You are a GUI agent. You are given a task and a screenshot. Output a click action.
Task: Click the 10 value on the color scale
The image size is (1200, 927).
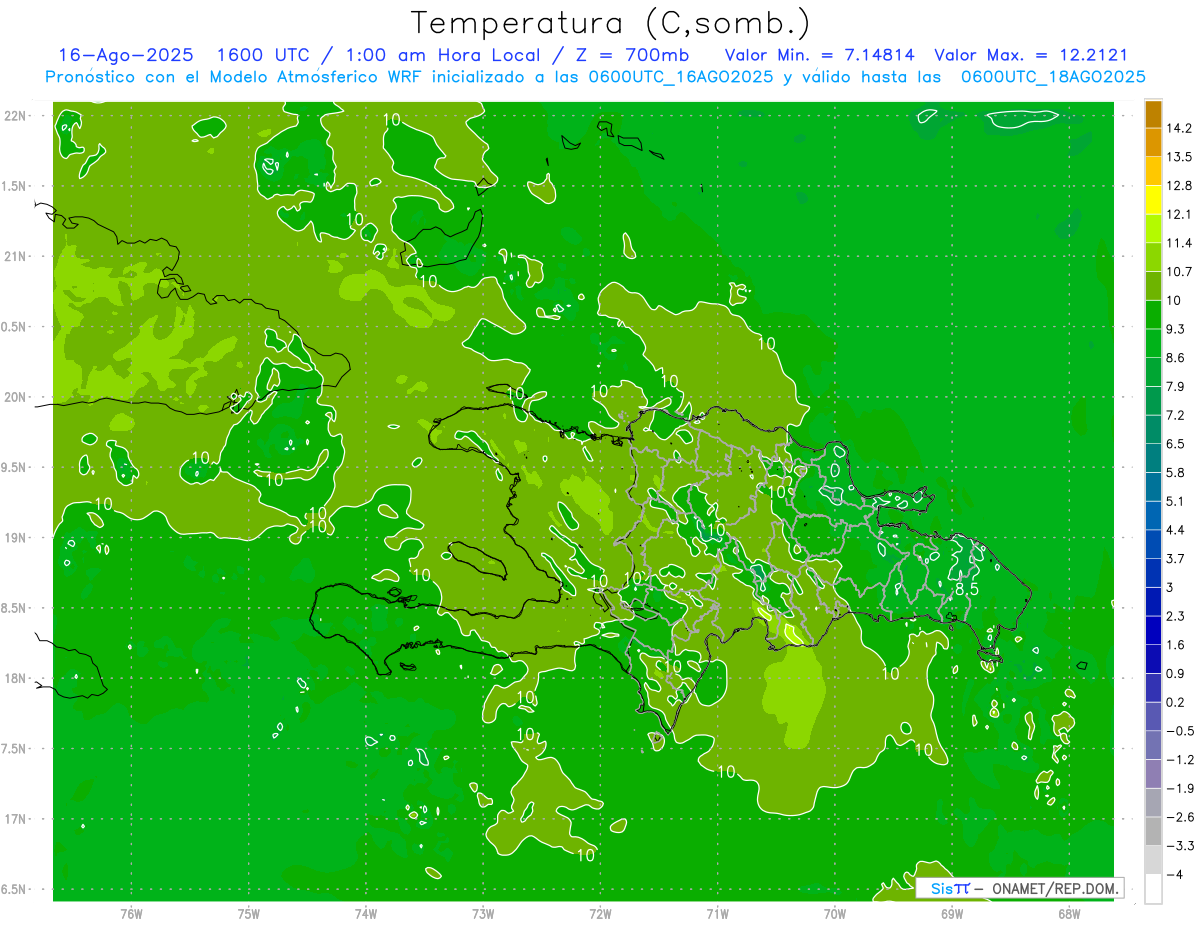1175,300
